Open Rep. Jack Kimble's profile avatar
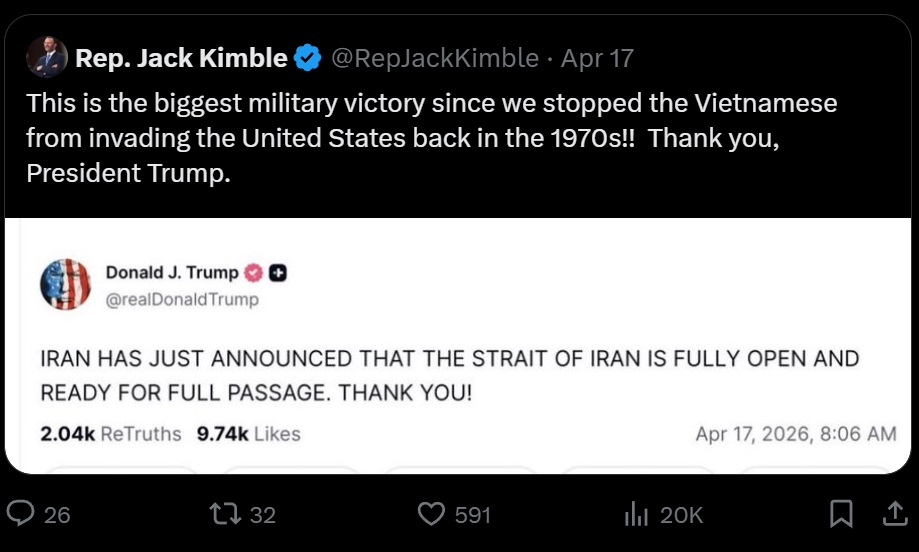919x552 pixels. click(47, 58)
